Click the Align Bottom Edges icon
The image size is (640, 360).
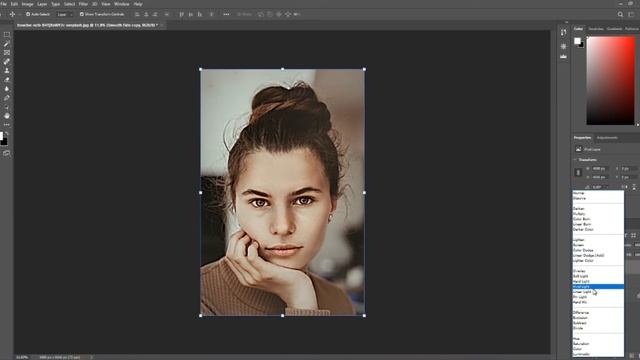pyautogui.click(x=200, y=14)
